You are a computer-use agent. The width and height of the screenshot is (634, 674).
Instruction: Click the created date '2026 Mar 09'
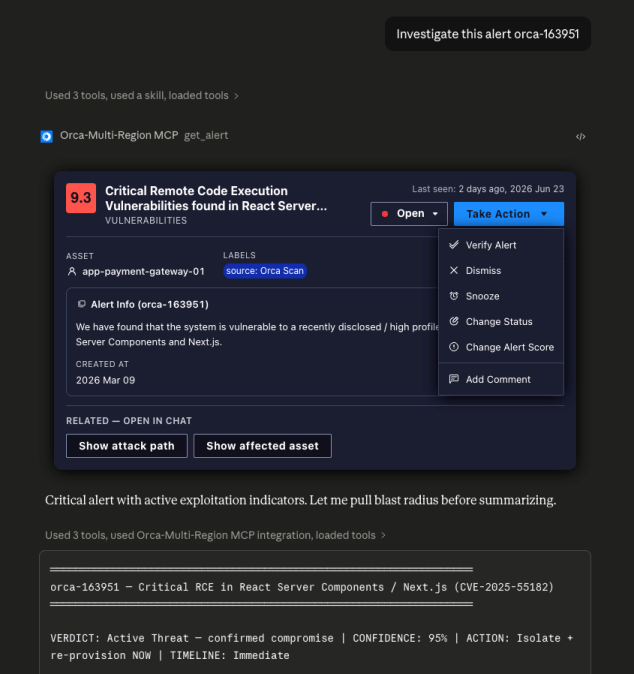tap(105, 380)
